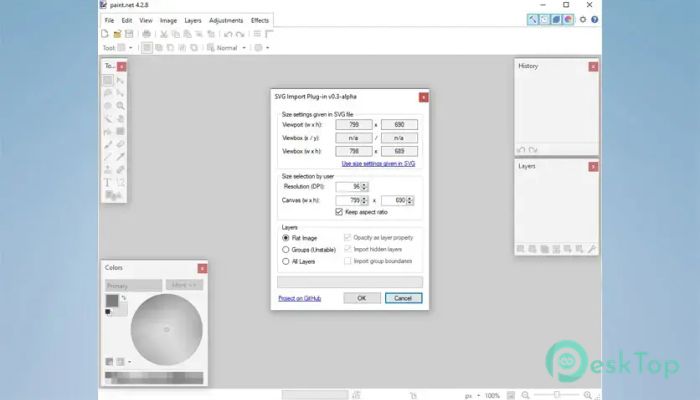Close the SVG Import Plug-in dialog
This screenshot has height=400, width=700.
tap(424, 97)
